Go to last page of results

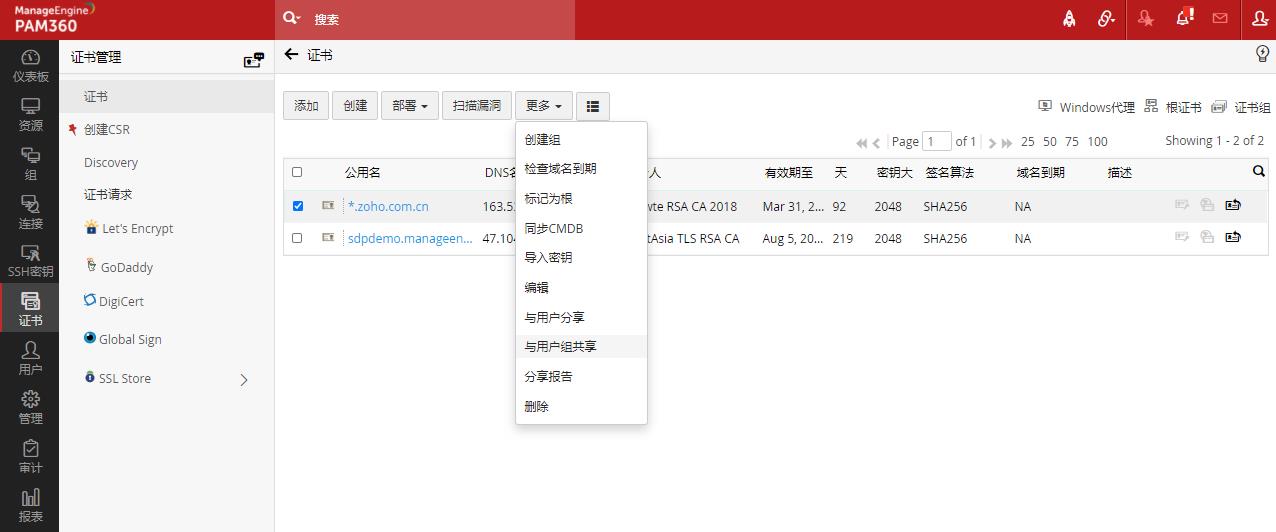pyautogui.click(x=1007, y=143)
